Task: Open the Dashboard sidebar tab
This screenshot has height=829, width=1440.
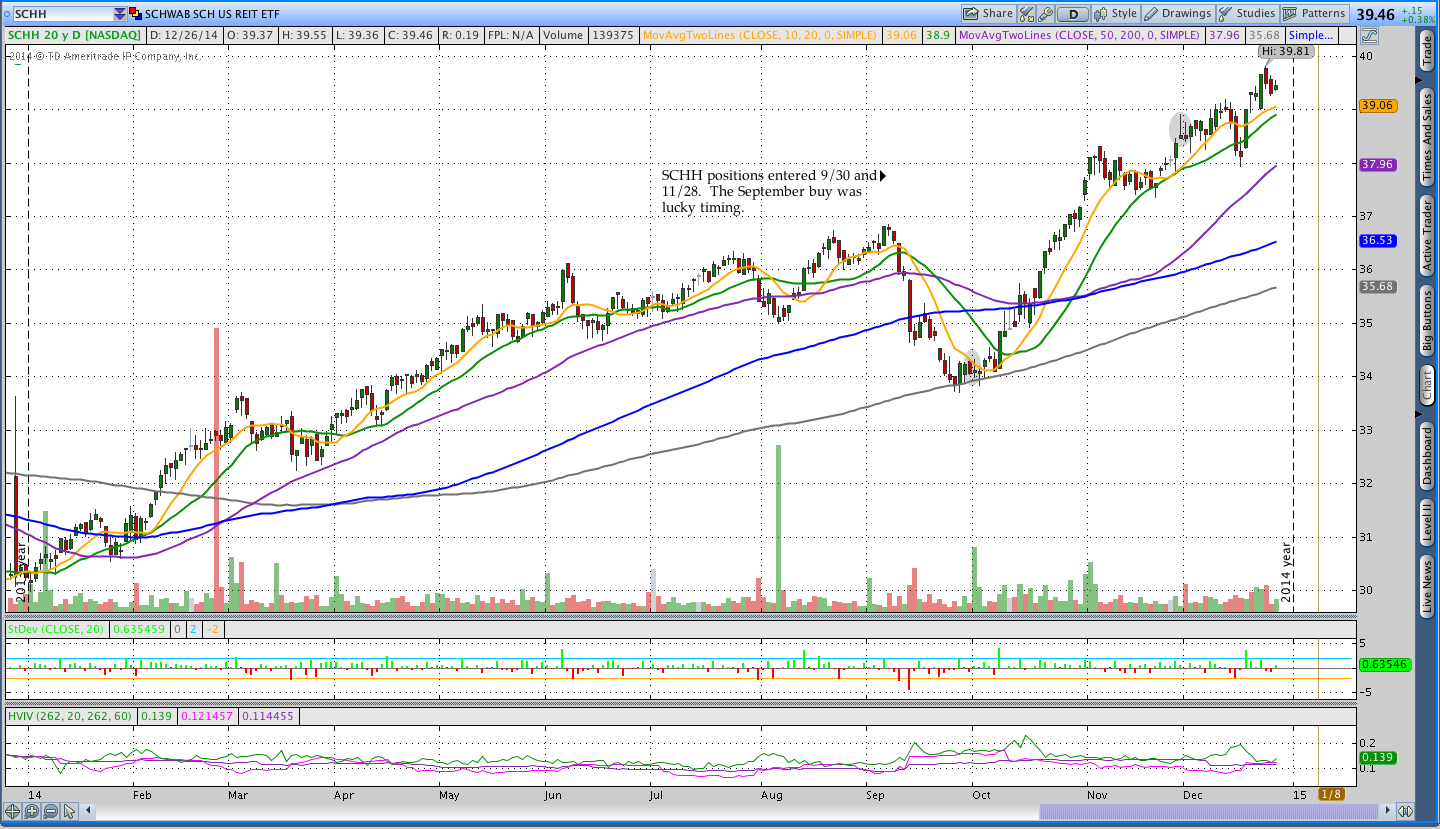Action: [x=1427, y=456]
